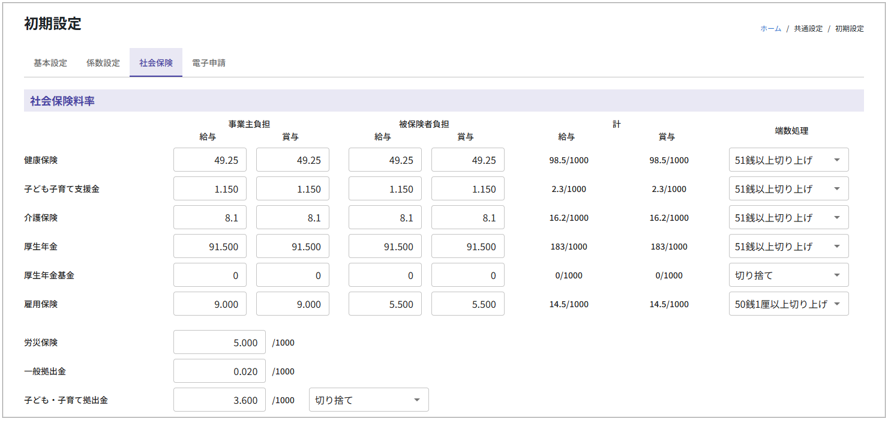The width and height of the screenshot is (889, 421).
Task: Open 子ども・子育て拠出金 切り捨て dropdown
Action: (368, 400)
